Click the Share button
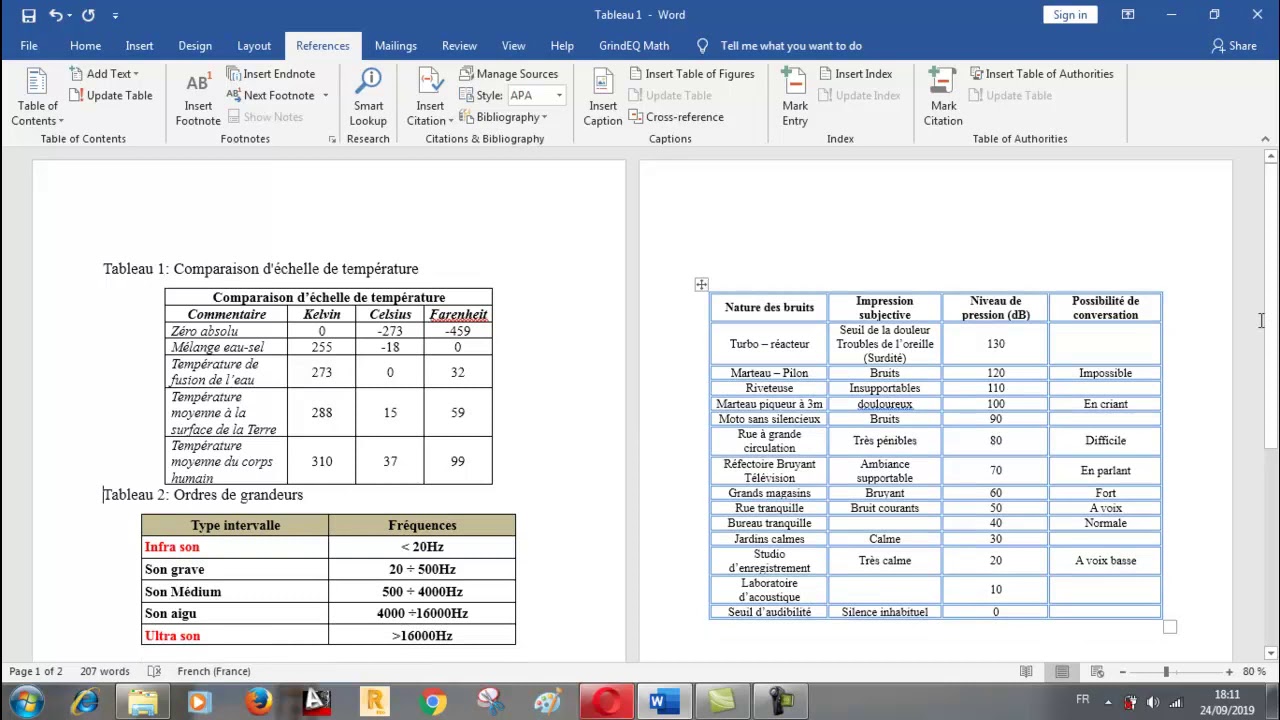The width and height of the screenshot is (1280, 720). pos(1234,46)
